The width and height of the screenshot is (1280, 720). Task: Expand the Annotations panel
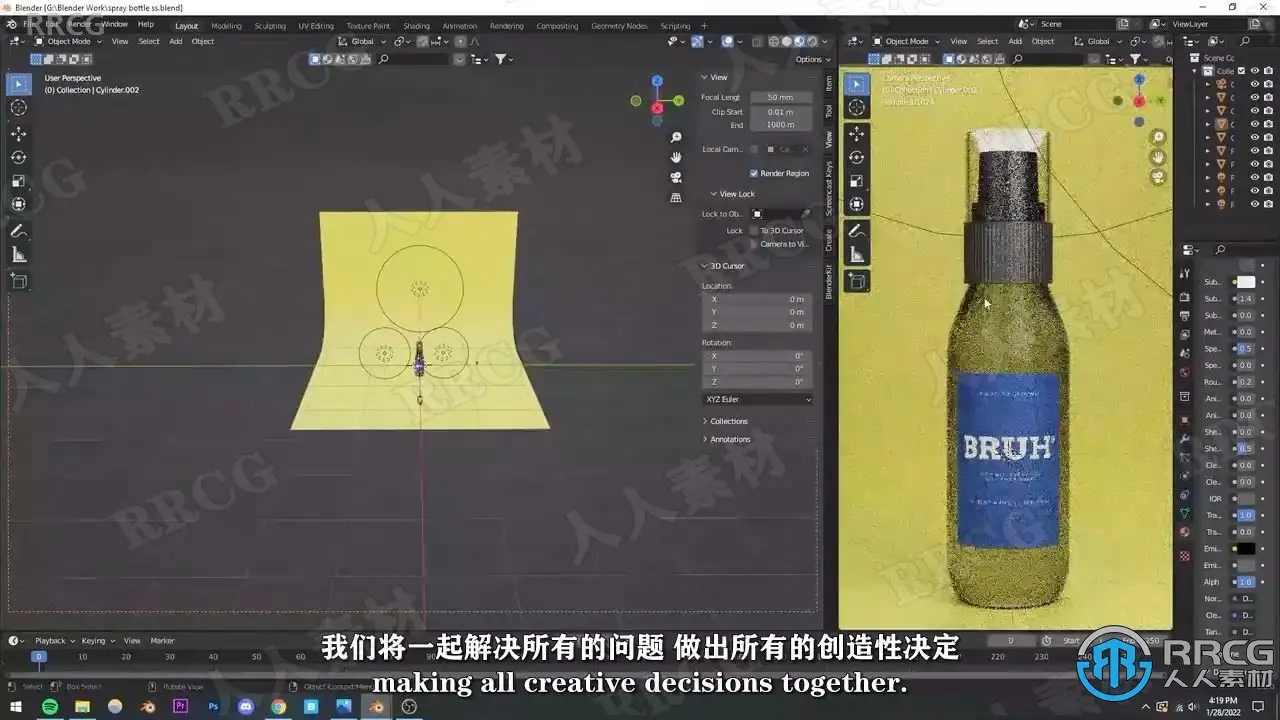[730, 439]
